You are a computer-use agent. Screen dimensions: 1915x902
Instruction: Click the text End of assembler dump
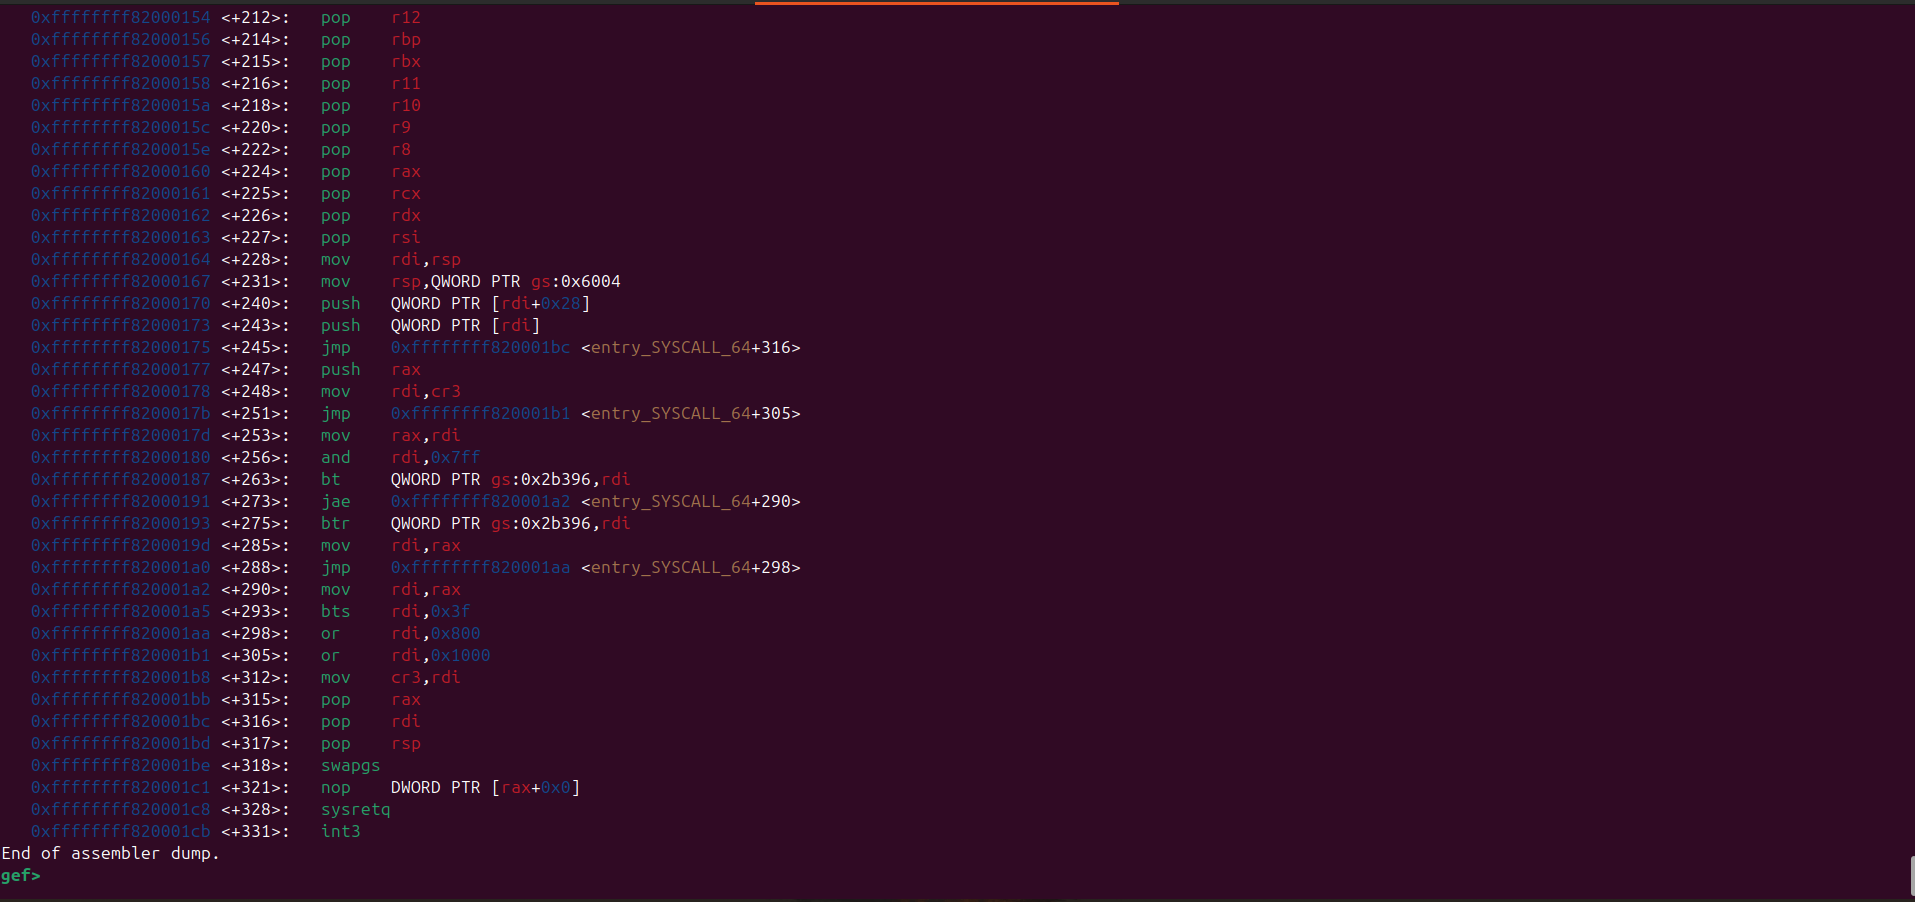[110, 853]
